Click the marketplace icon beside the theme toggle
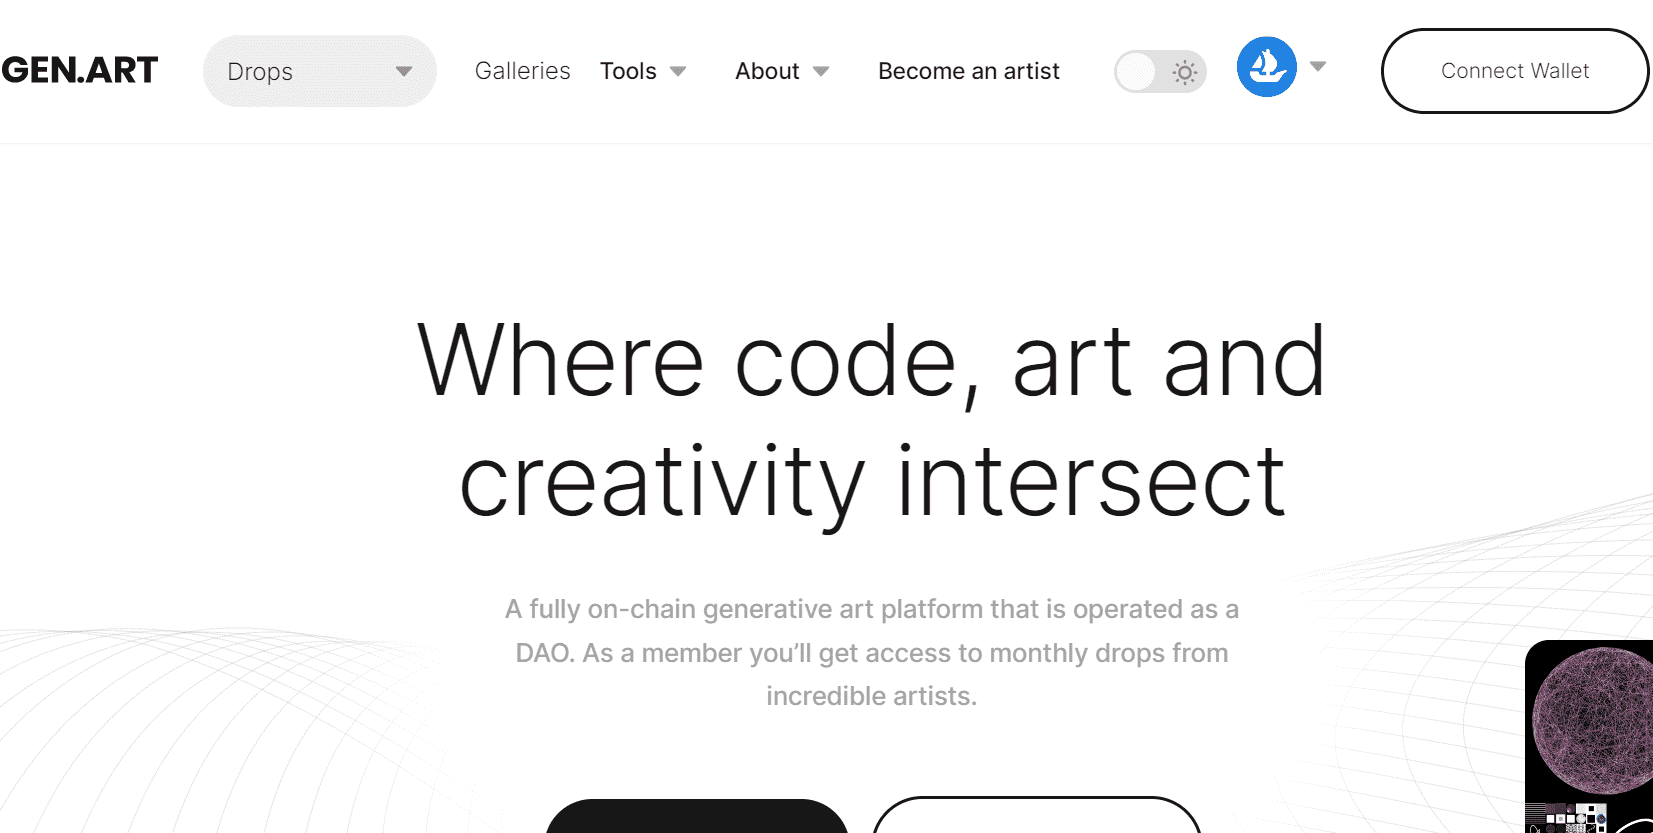The height and width of the screenshot is (833, 1653). [x=1267, y=66]
